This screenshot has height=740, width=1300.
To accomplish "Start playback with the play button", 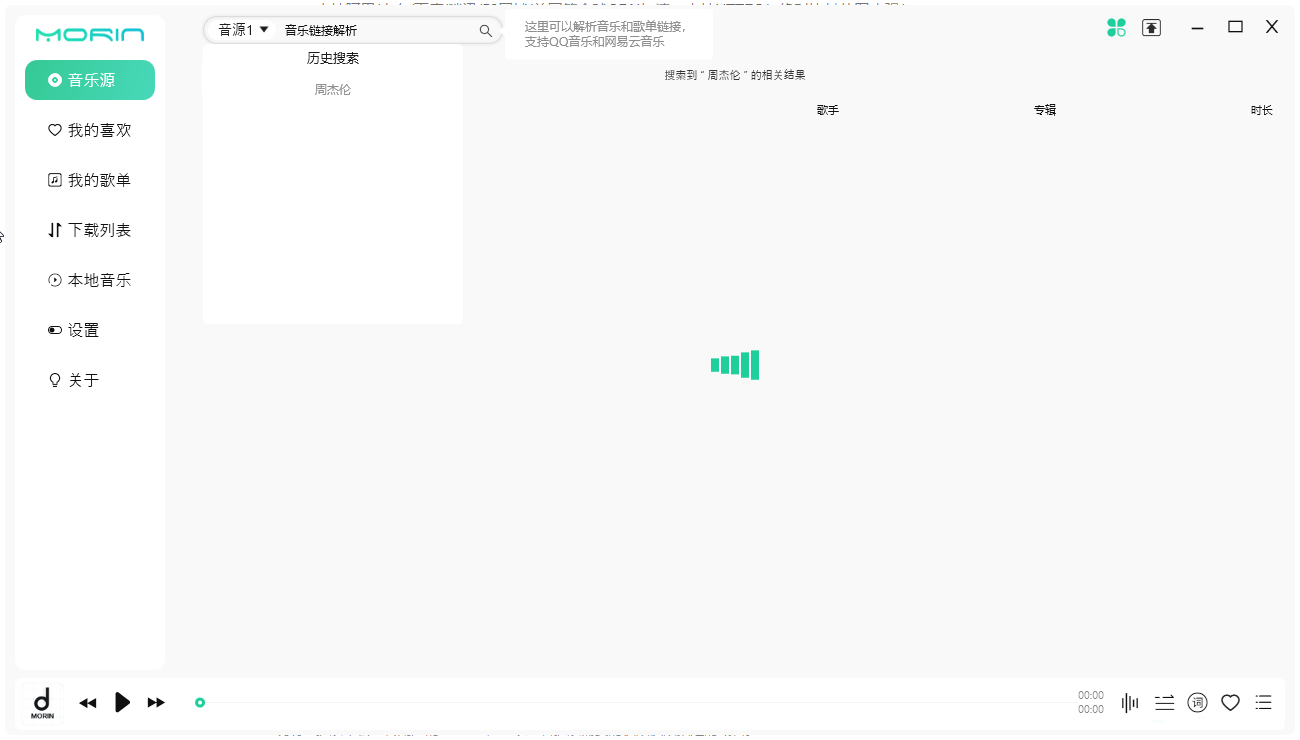I will tap(122, 702).
